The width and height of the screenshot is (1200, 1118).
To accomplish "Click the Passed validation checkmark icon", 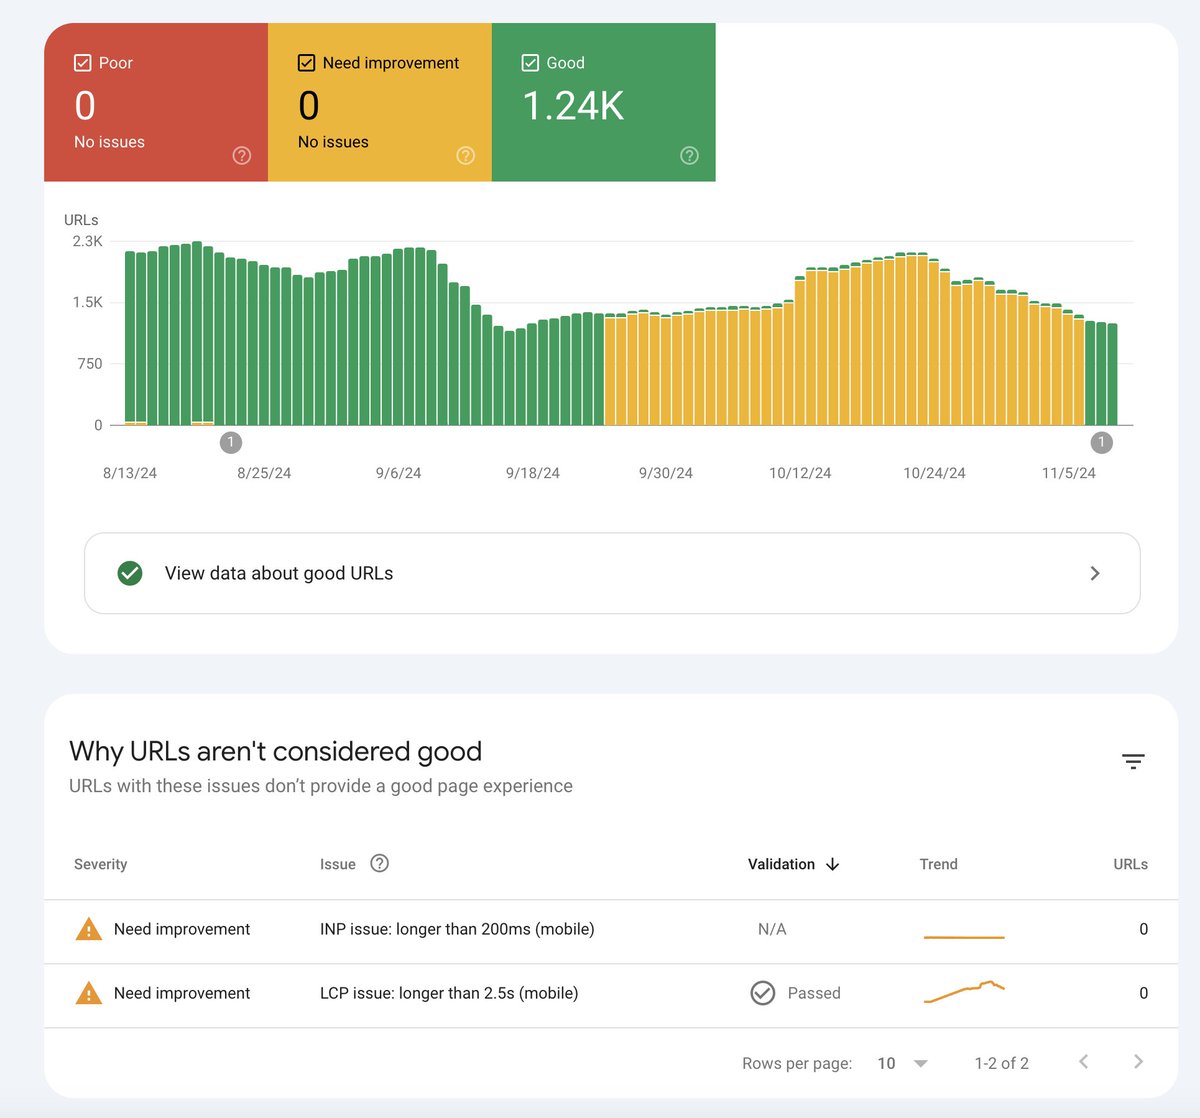I will pos(762,993).
